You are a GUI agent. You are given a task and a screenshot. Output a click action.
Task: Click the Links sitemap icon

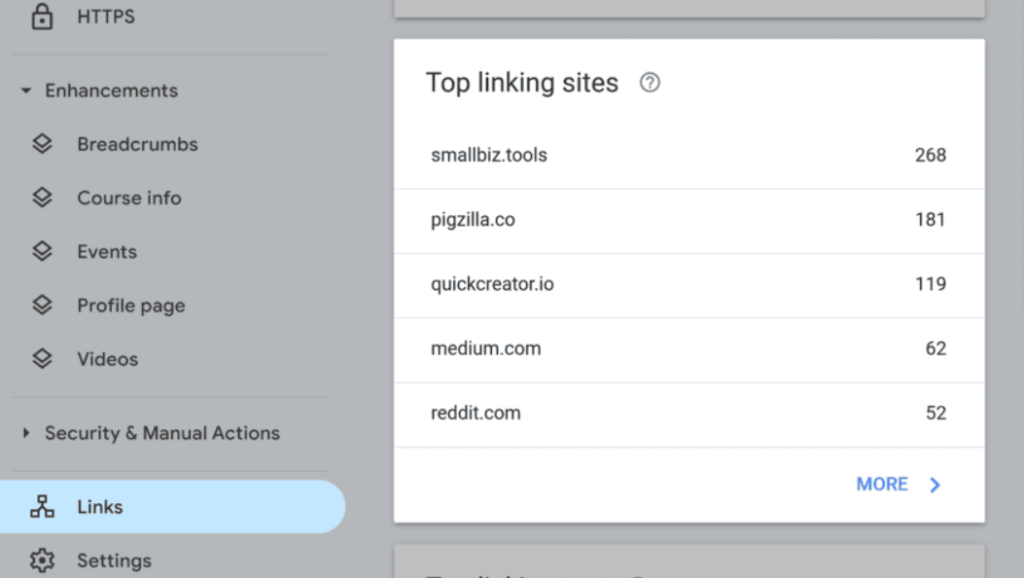42,507
